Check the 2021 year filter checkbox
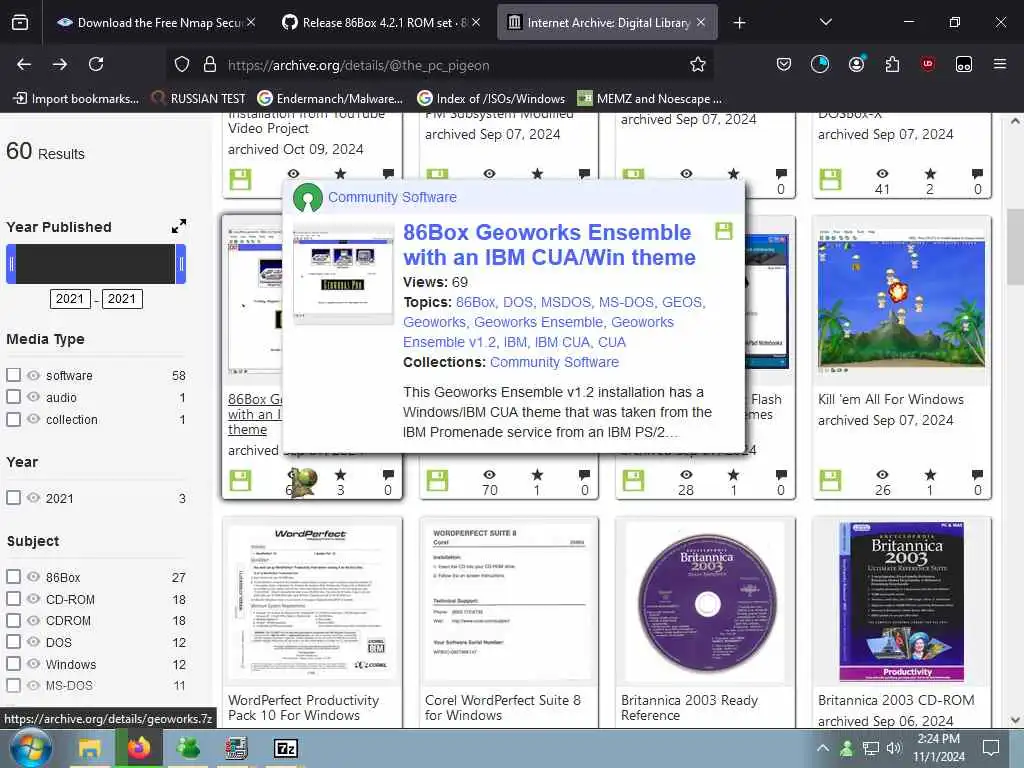The width and height of the screenshot is (1024, 768). (13, 498)
